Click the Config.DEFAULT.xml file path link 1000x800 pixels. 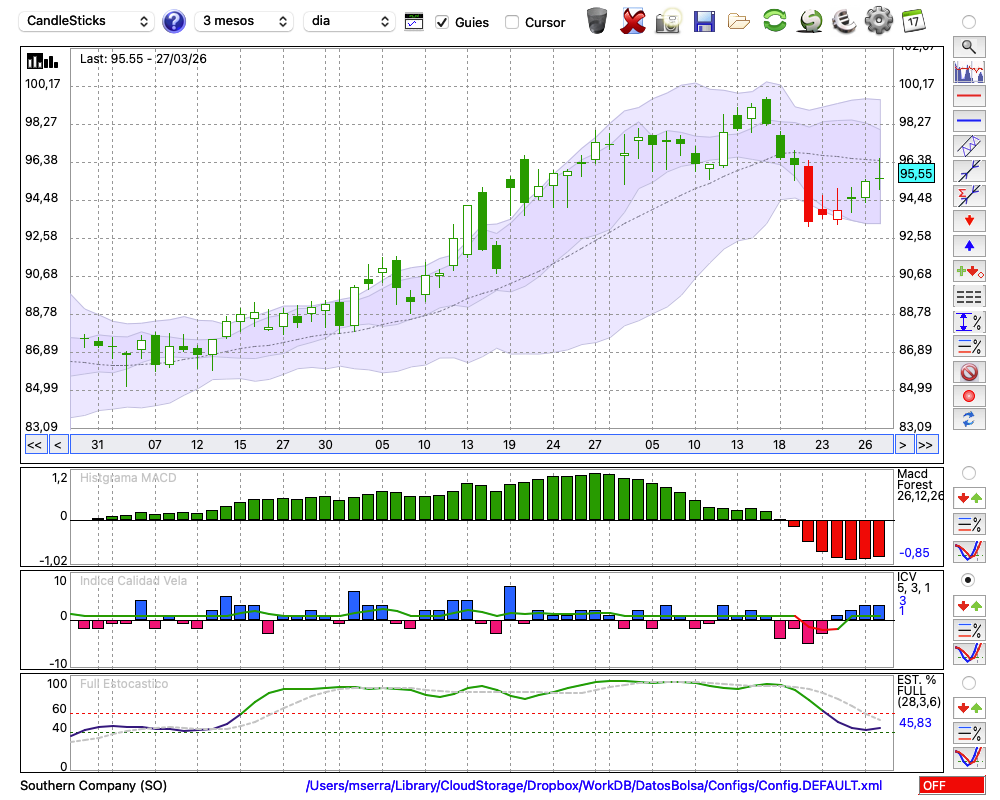coord(594,785)
